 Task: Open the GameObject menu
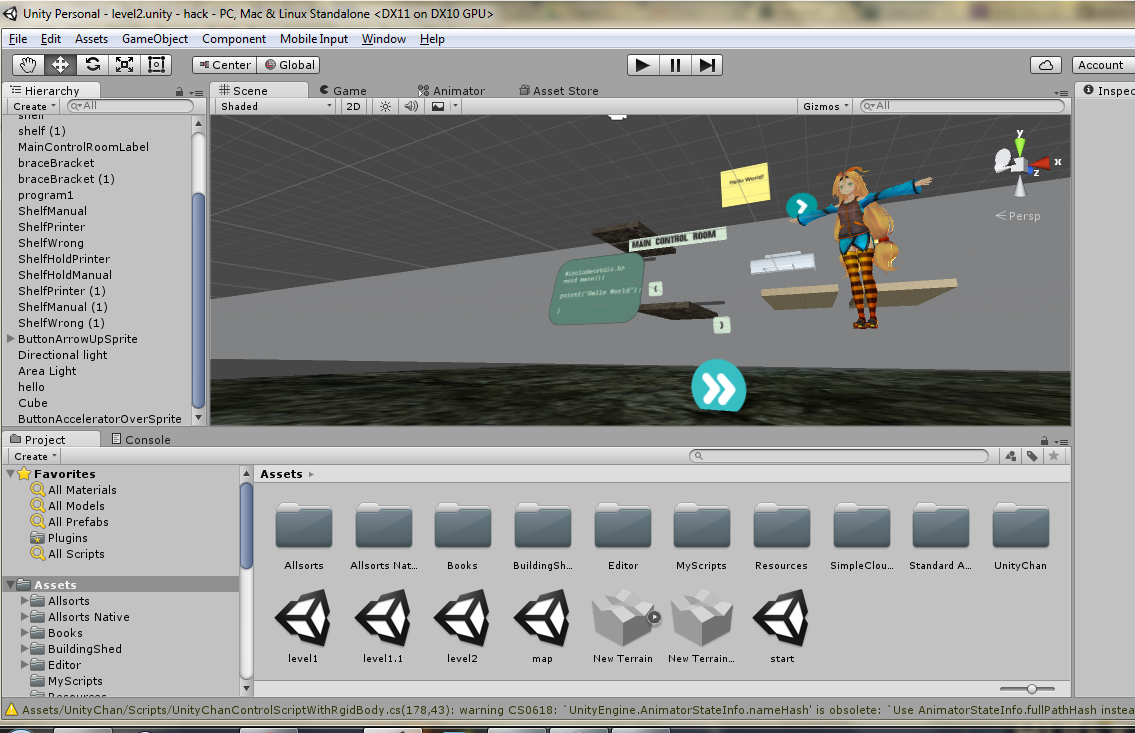[x=155, y=39]
